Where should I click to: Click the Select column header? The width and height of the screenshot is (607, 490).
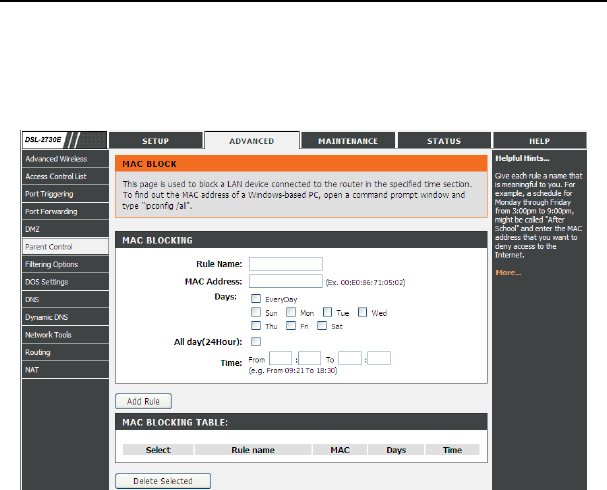click(x=158, y=450)
